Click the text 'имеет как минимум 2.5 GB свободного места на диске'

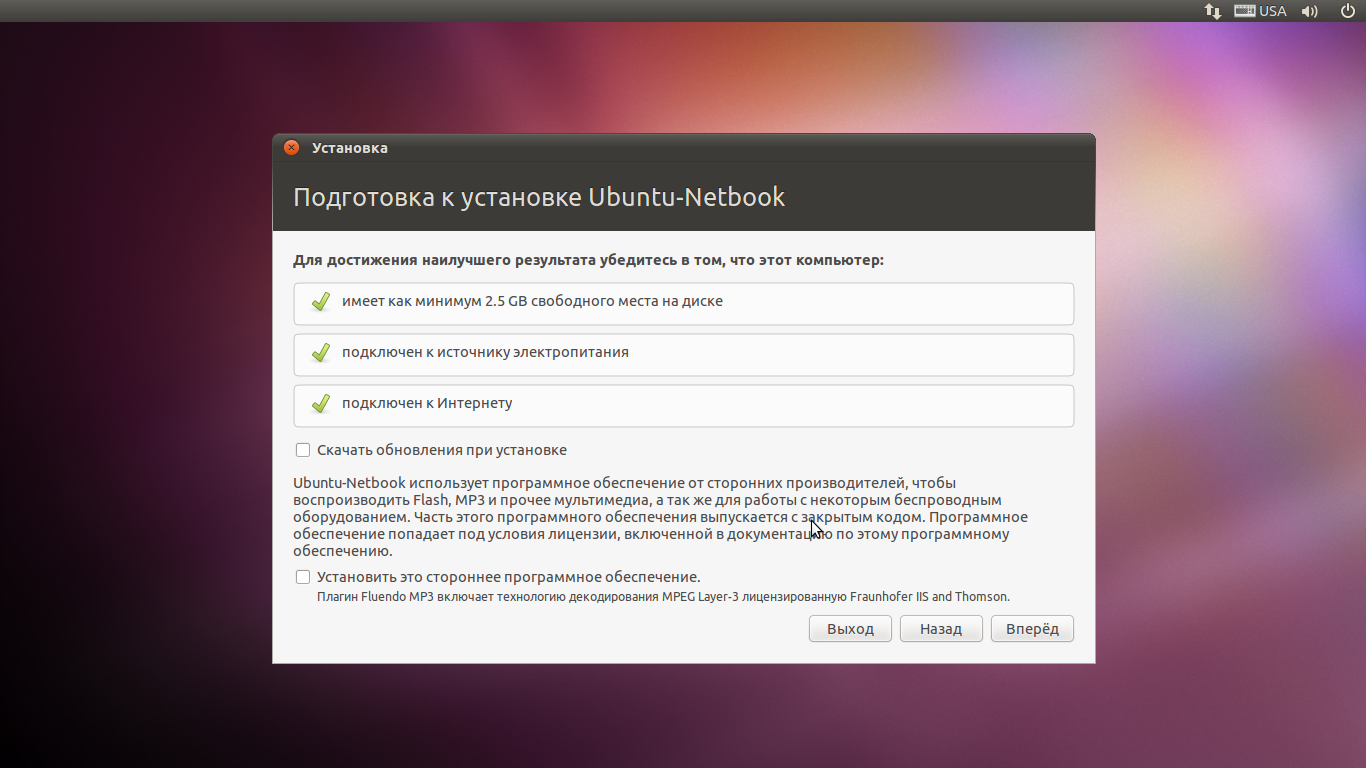point(532,301)
